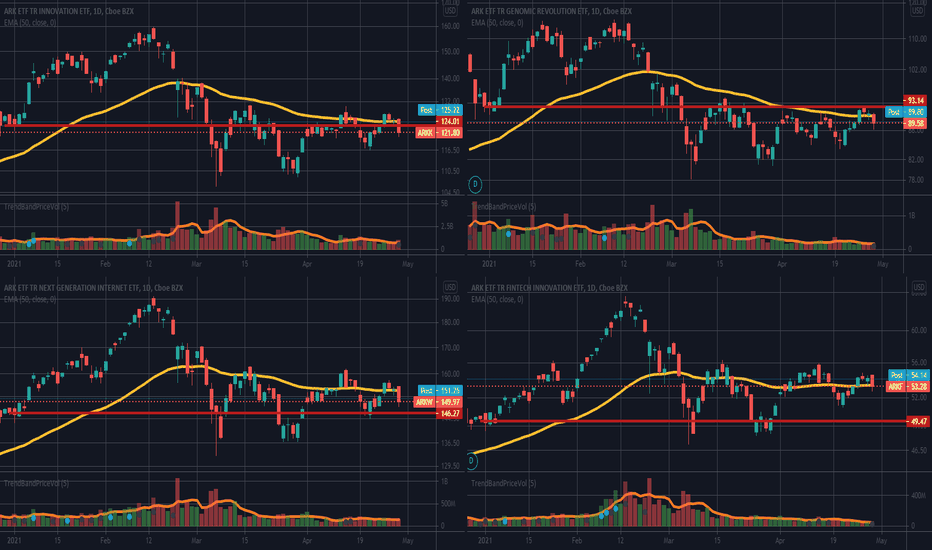Click the 89.58 last price label

tap(915, 123)
